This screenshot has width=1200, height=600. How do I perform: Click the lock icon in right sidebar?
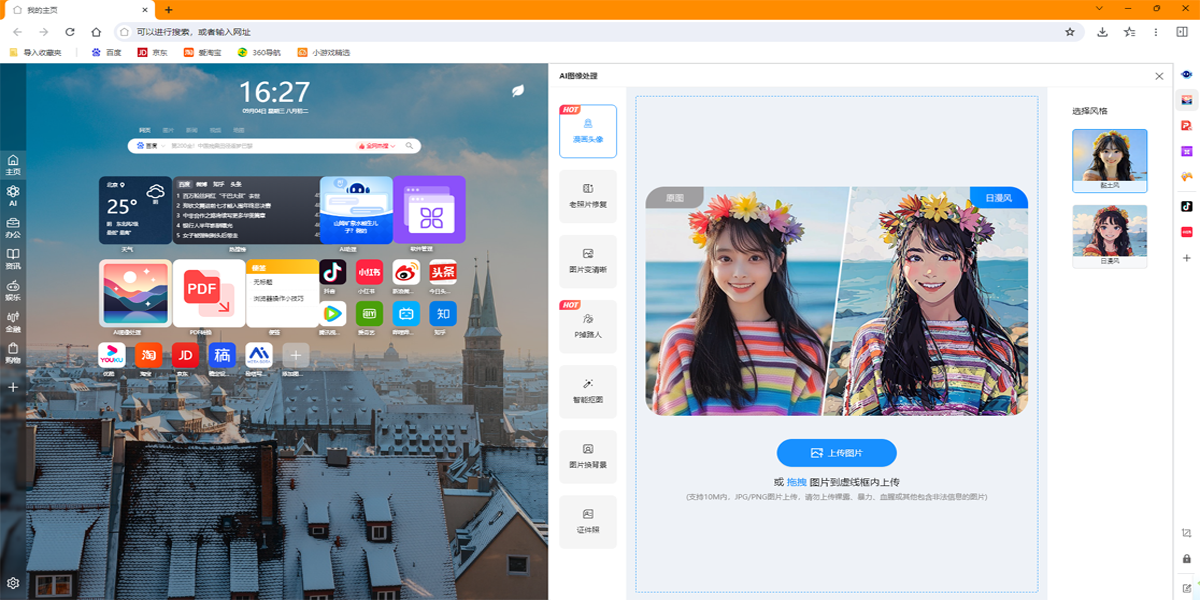1187,558
